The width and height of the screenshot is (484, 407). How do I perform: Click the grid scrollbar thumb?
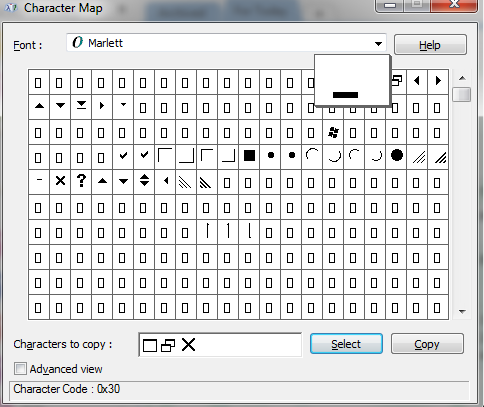(462, 95)
